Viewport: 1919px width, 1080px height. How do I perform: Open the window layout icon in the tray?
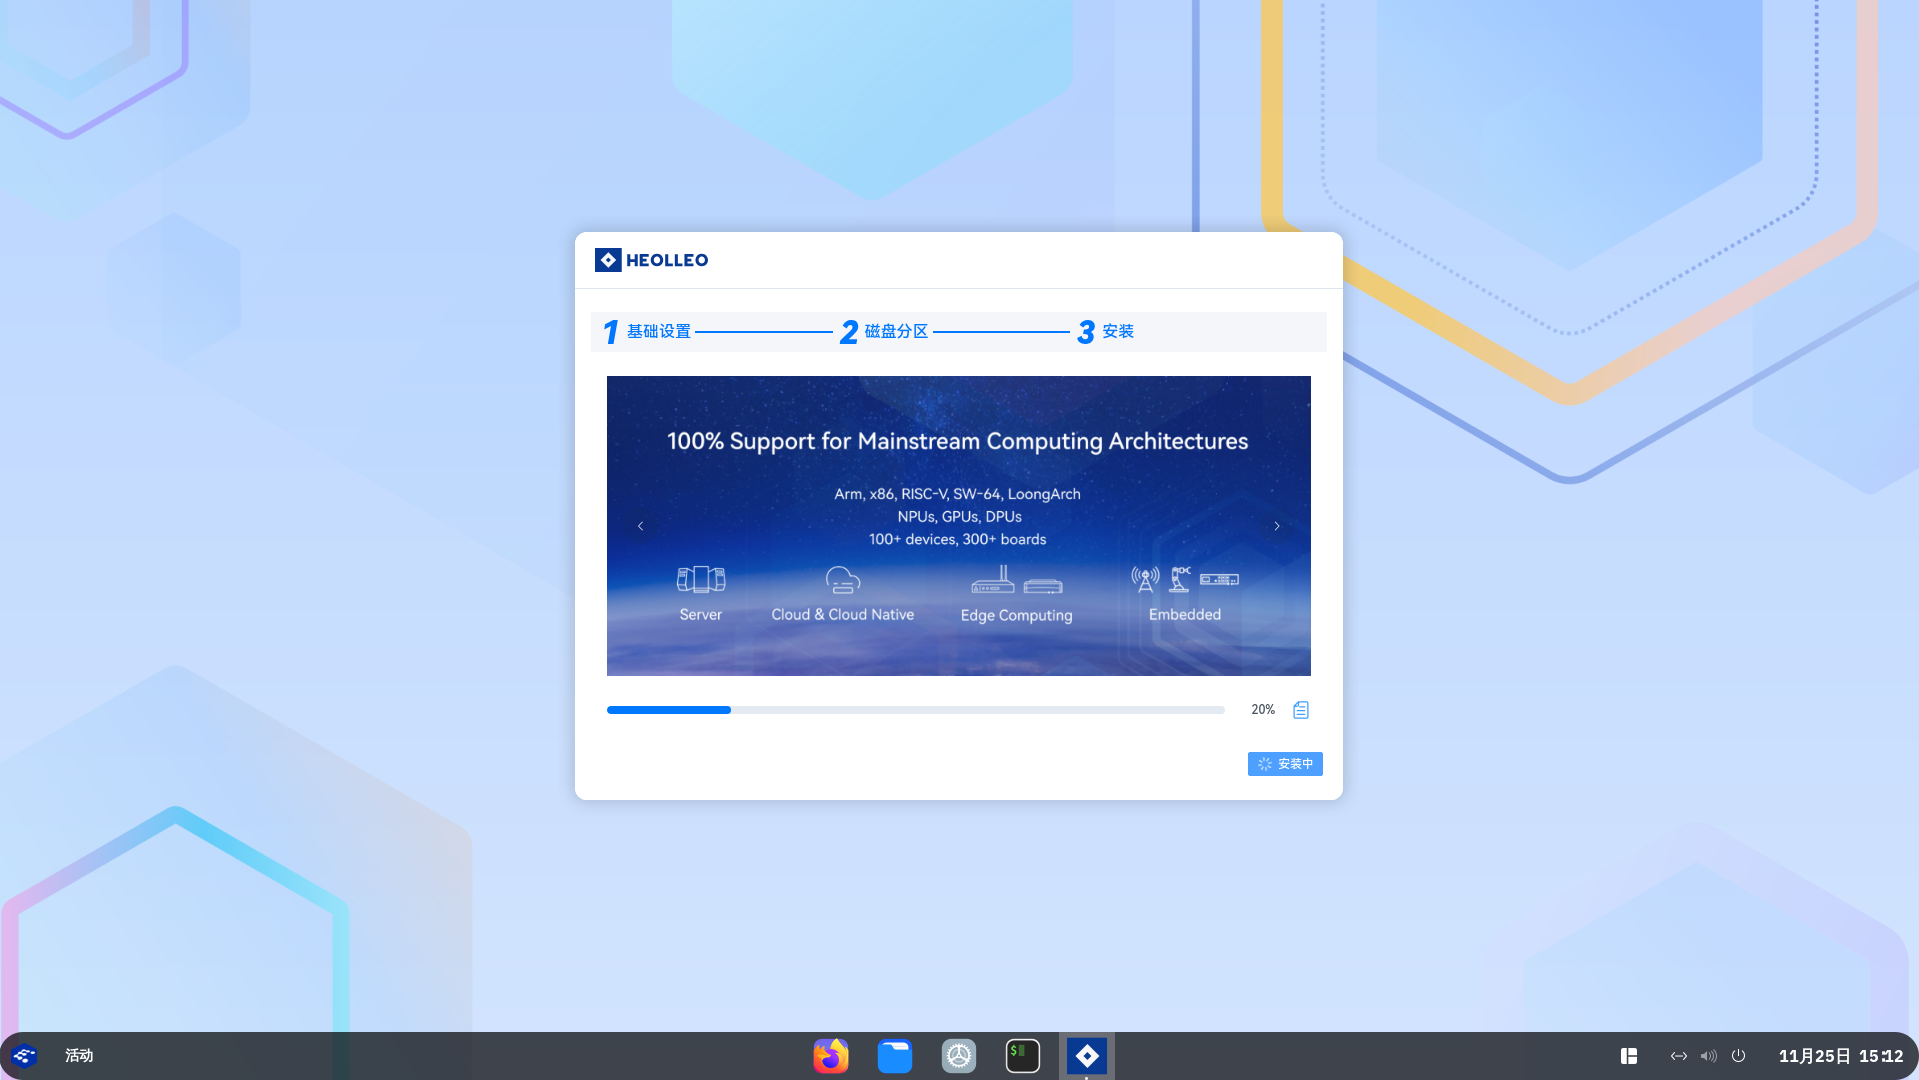tap(1629, 1056)
